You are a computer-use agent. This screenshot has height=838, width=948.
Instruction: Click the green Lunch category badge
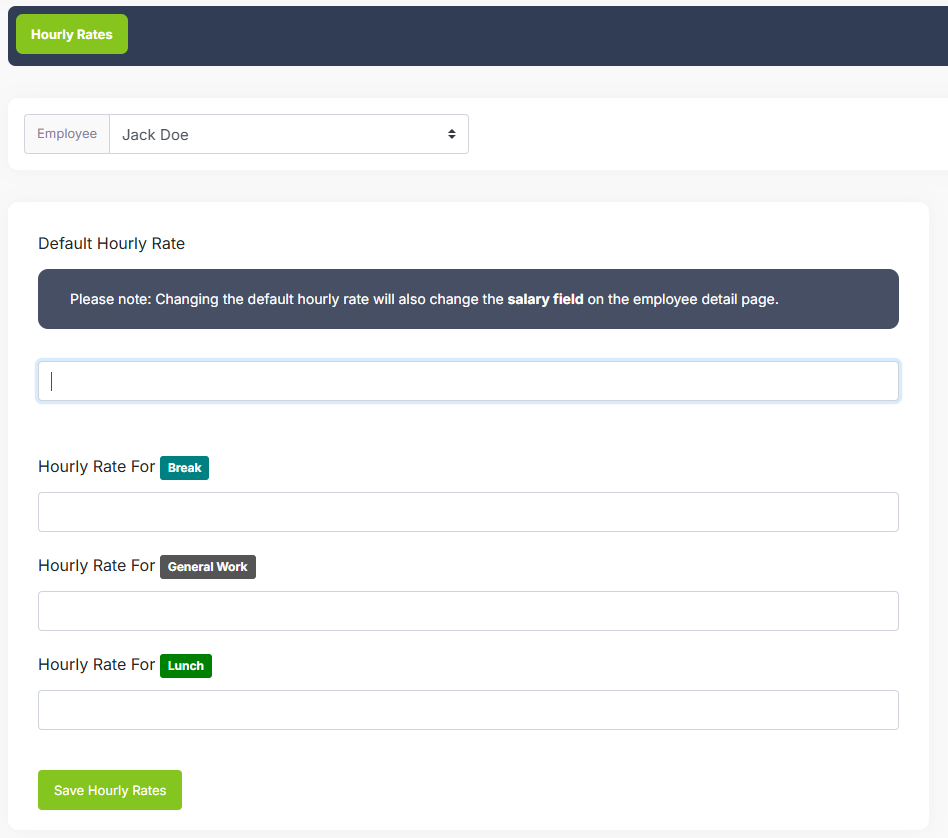185,665
